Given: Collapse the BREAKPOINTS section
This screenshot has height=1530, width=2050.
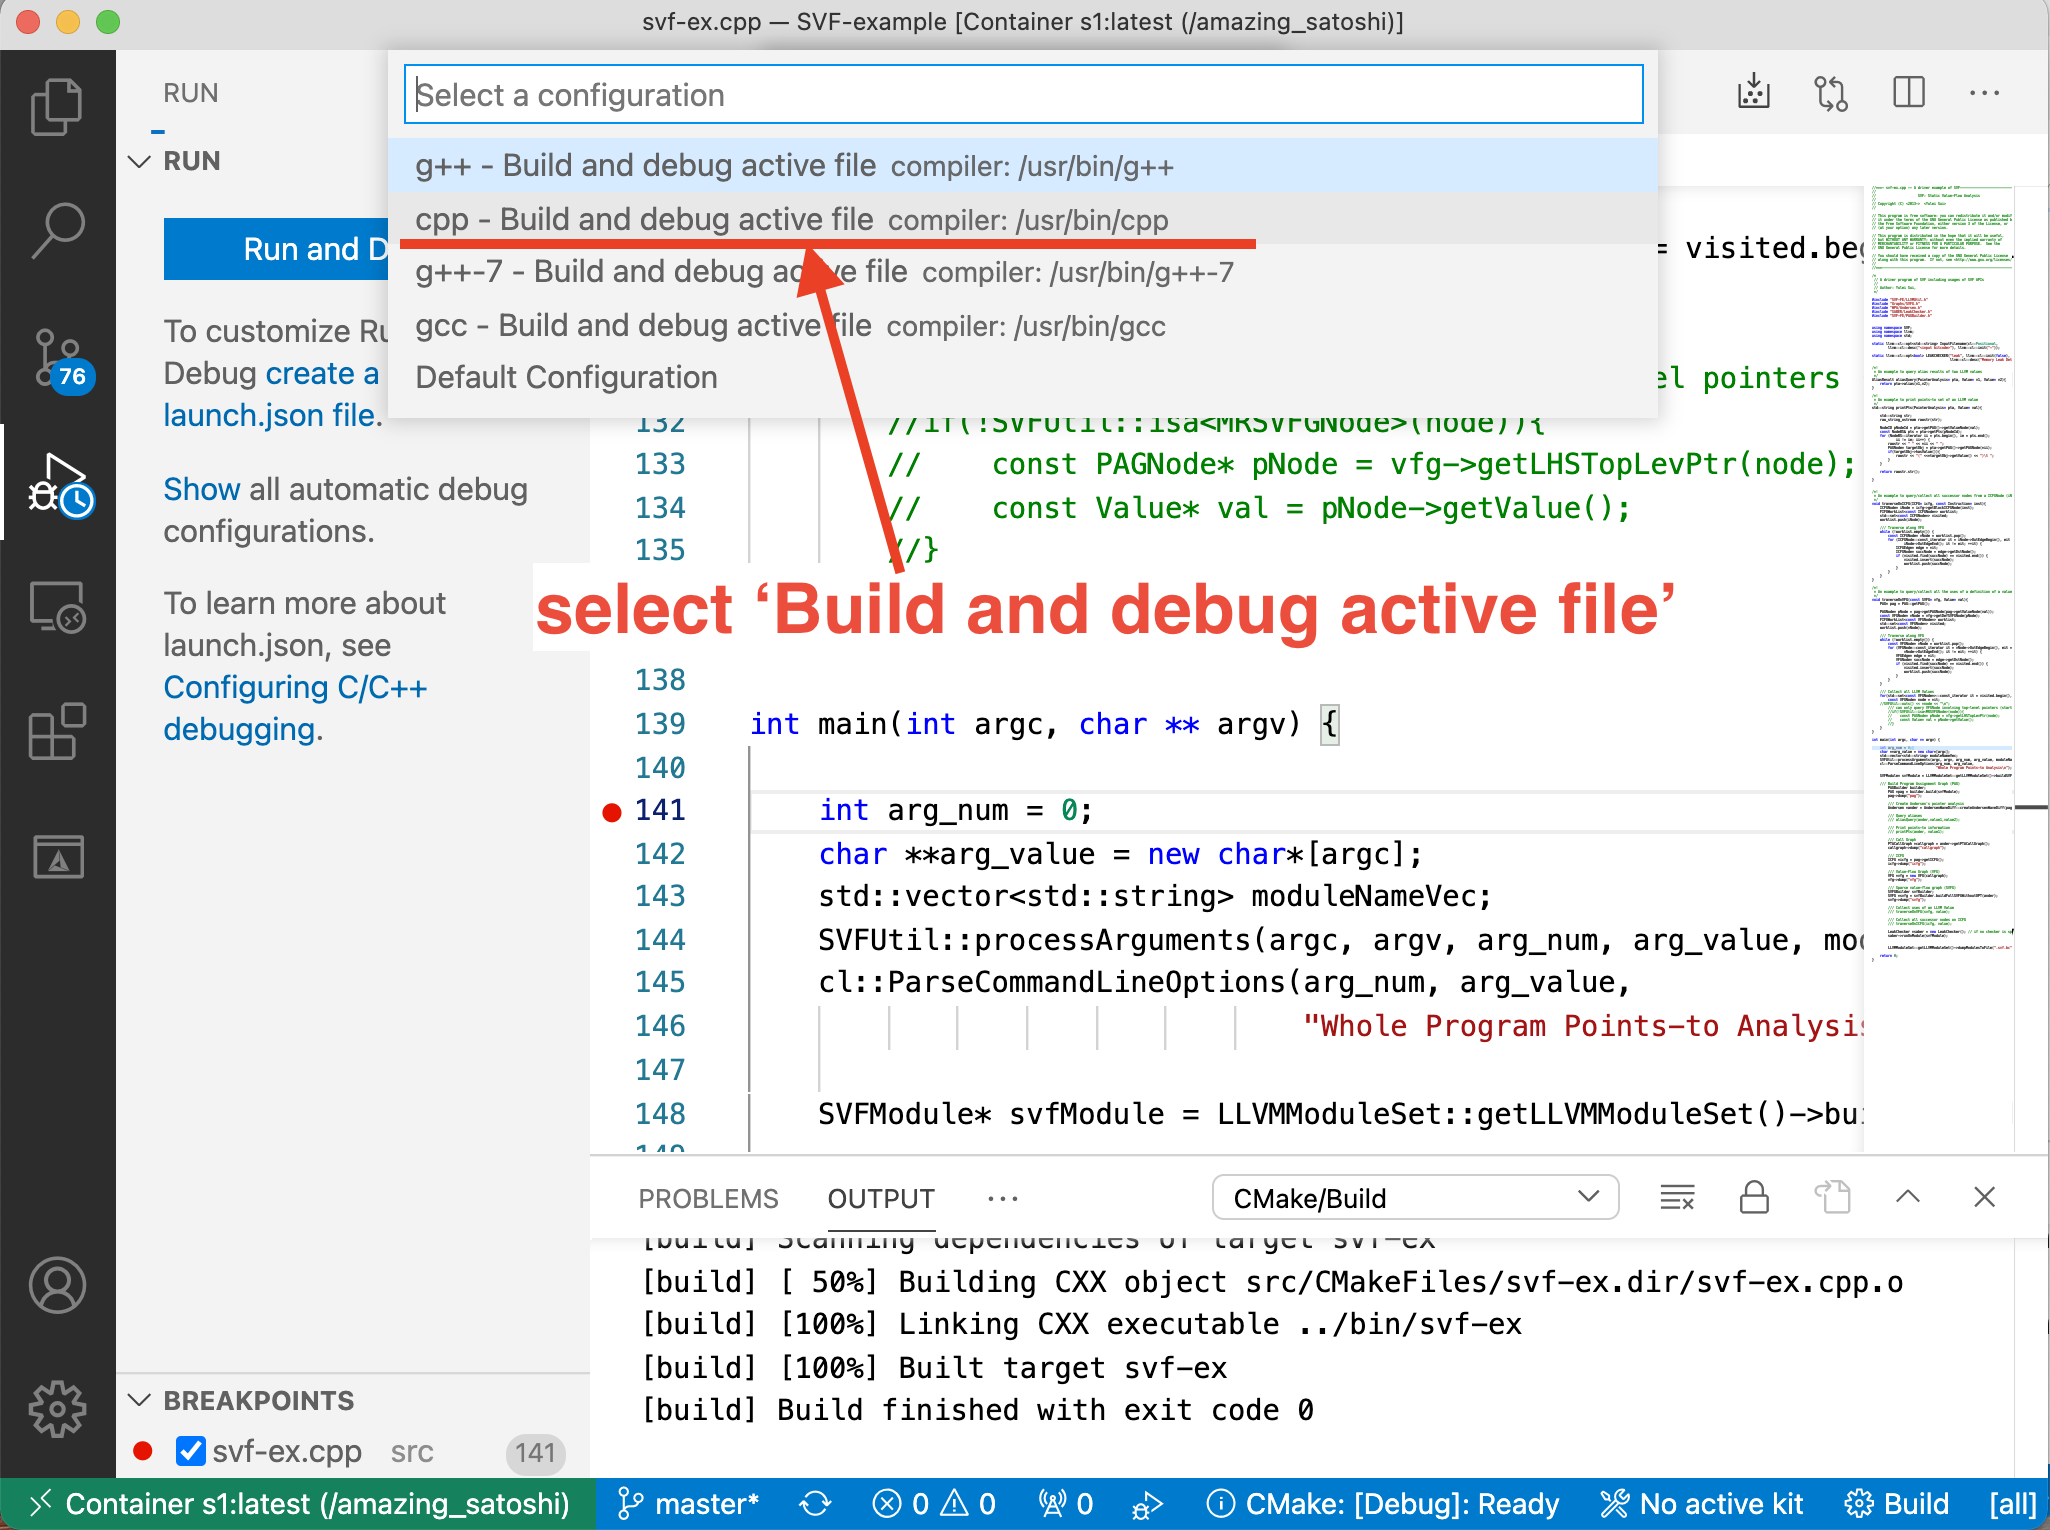Looking at the screenshot, I should tap(140, 1400).
